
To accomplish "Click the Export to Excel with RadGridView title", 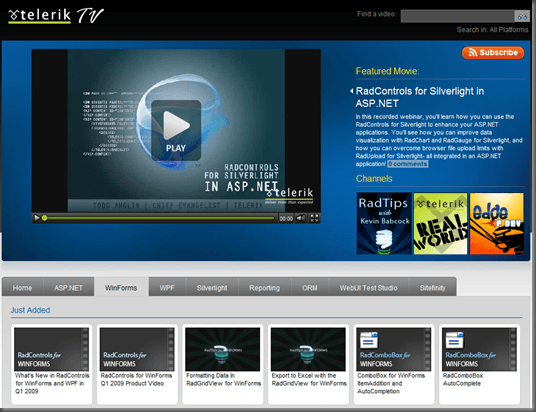I will [x=309, y=380].
